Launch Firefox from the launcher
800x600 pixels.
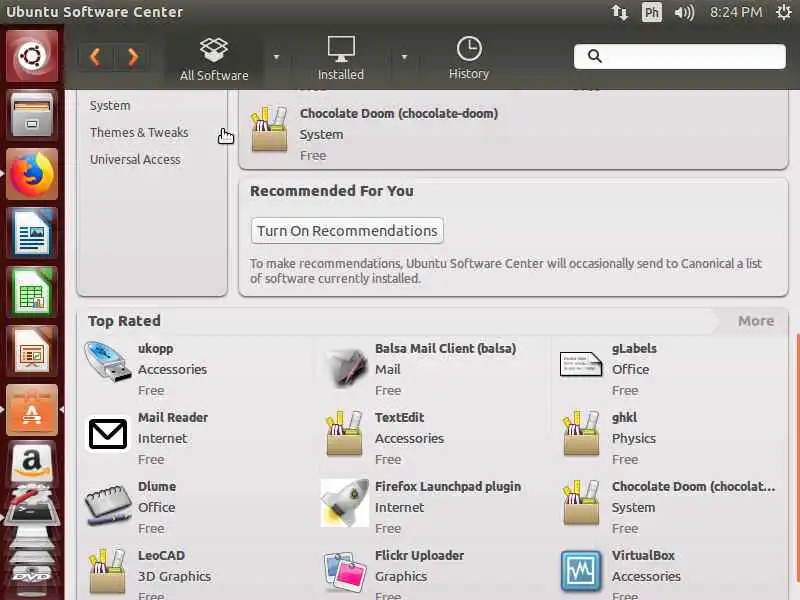32,174
